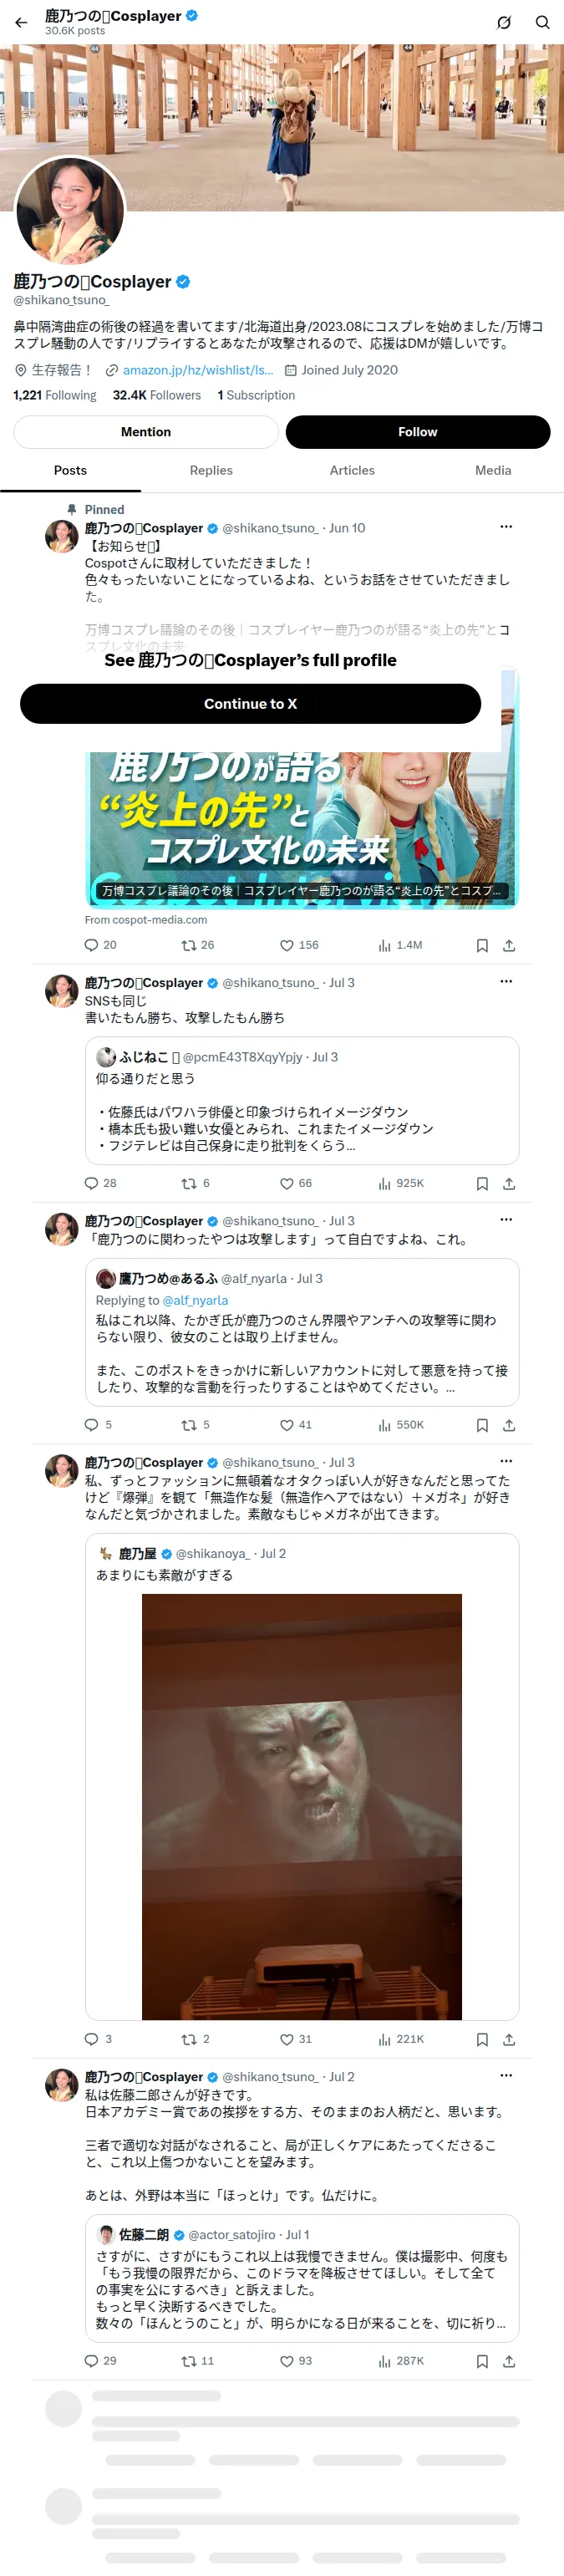This screenshot has height=2576, width=564.
Task: Open more options on Jul 2 post
Action: (506, 2075)
